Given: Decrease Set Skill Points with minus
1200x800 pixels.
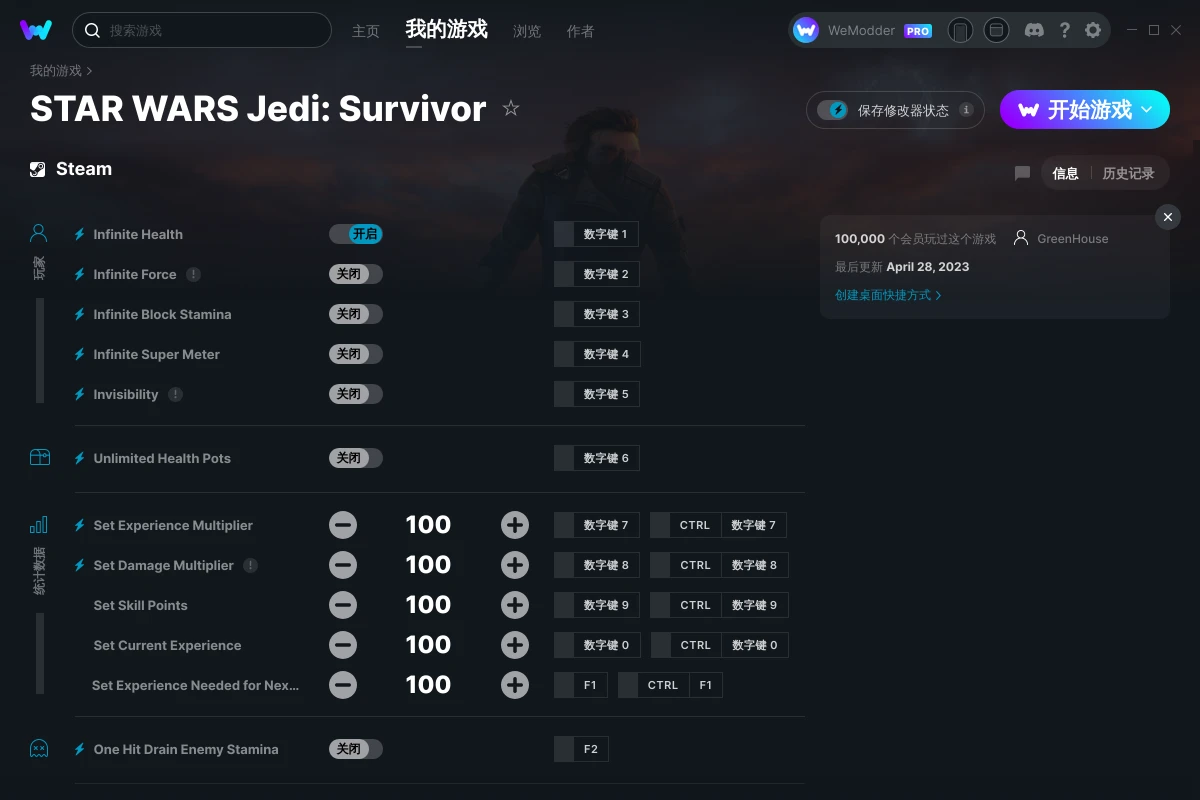Looking at the screenshot, I should tap(343, 605).
